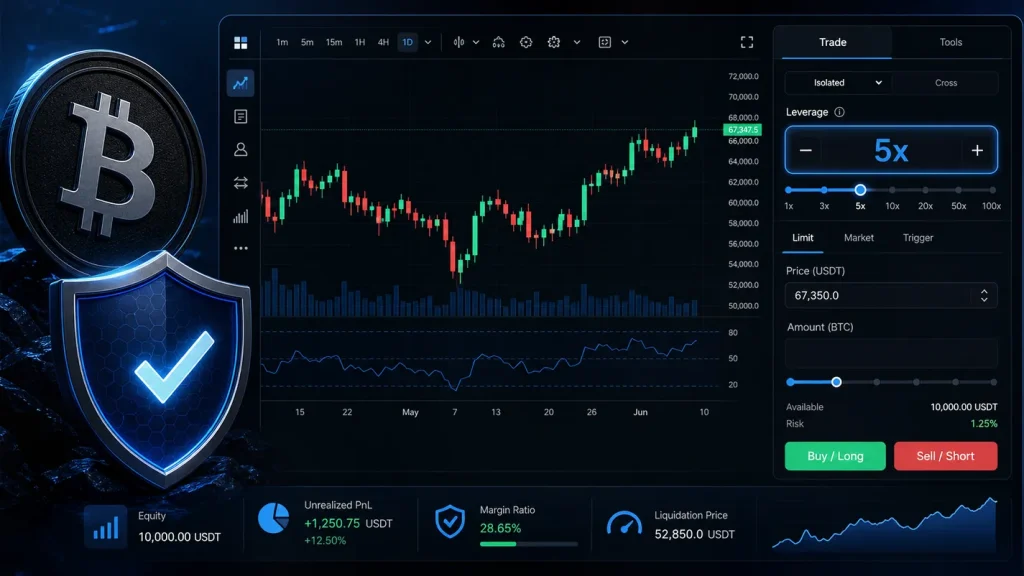Click the Equity bar chart icon

pyautogui.click(x=106, y=526)
